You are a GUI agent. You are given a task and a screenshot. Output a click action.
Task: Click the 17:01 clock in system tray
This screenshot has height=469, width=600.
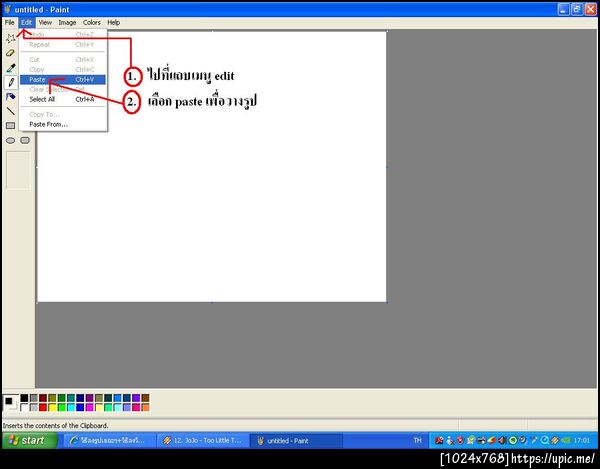(582, 441)
